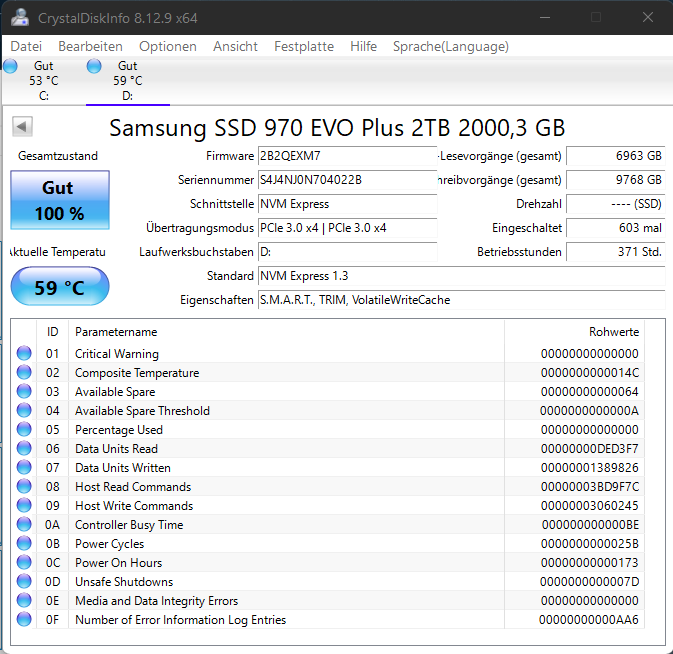Viewport: 673px width, 654px height.
Task: Click the 59 °C temperature button
Action: (x=60, y=286)
